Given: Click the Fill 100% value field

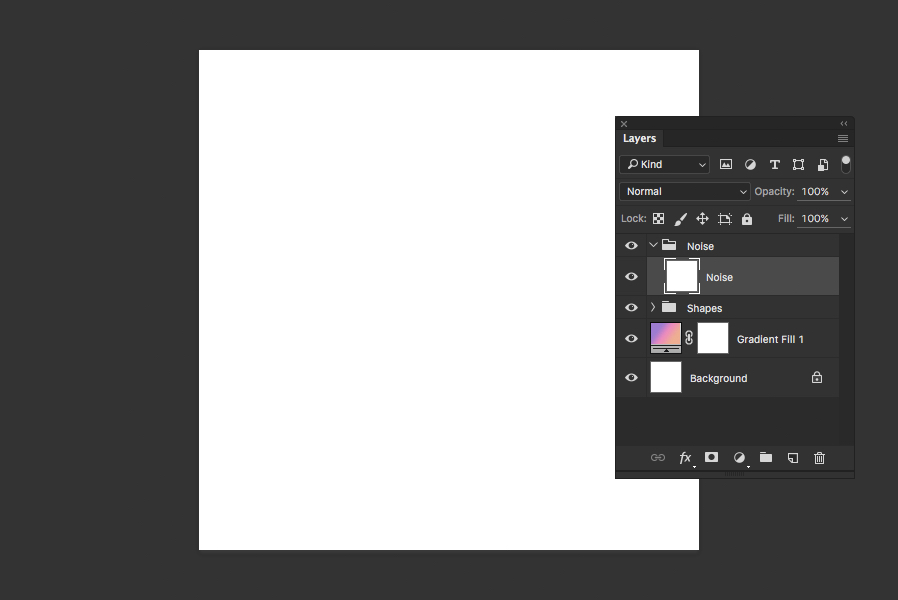Looking at the screenshot, I should (816, 219).
